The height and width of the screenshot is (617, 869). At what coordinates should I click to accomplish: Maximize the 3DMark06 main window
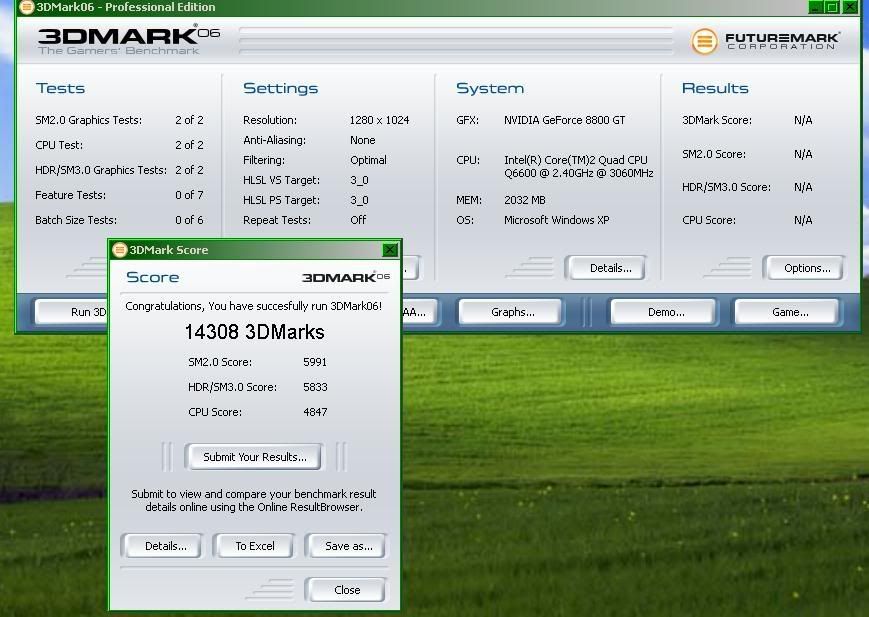(832, 7)
